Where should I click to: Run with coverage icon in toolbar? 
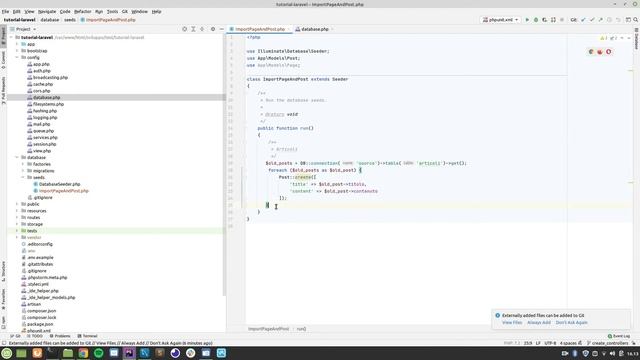pos(544,20)
